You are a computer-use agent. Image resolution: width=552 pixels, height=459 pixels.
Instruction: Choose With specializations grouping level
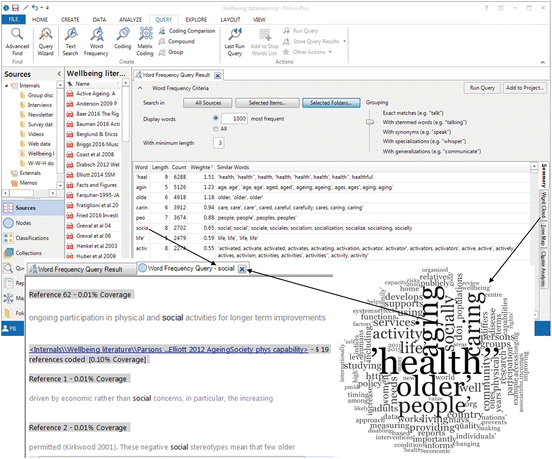coord(424,141)
